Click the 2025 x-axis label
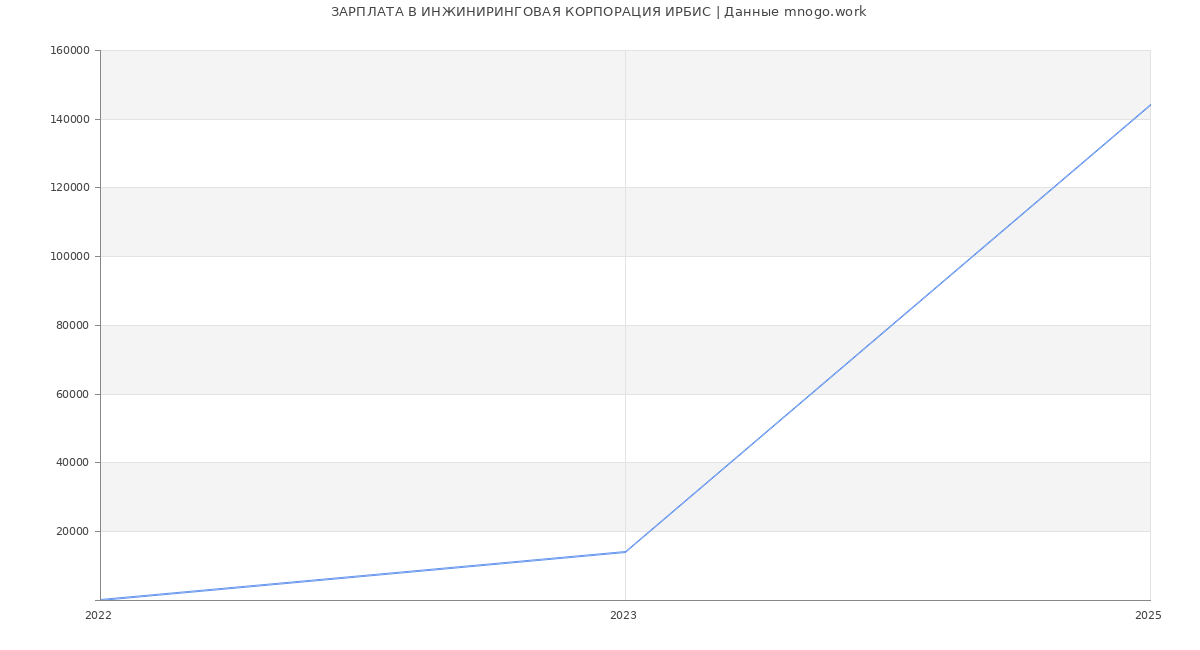 tap(1148, 616)
